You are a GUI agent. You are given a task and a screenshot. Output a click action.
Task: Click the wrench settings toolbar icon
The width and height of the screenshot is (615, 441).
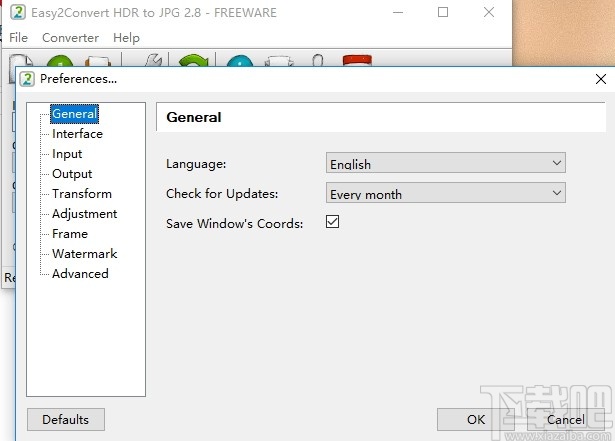(x=153, y=61)
